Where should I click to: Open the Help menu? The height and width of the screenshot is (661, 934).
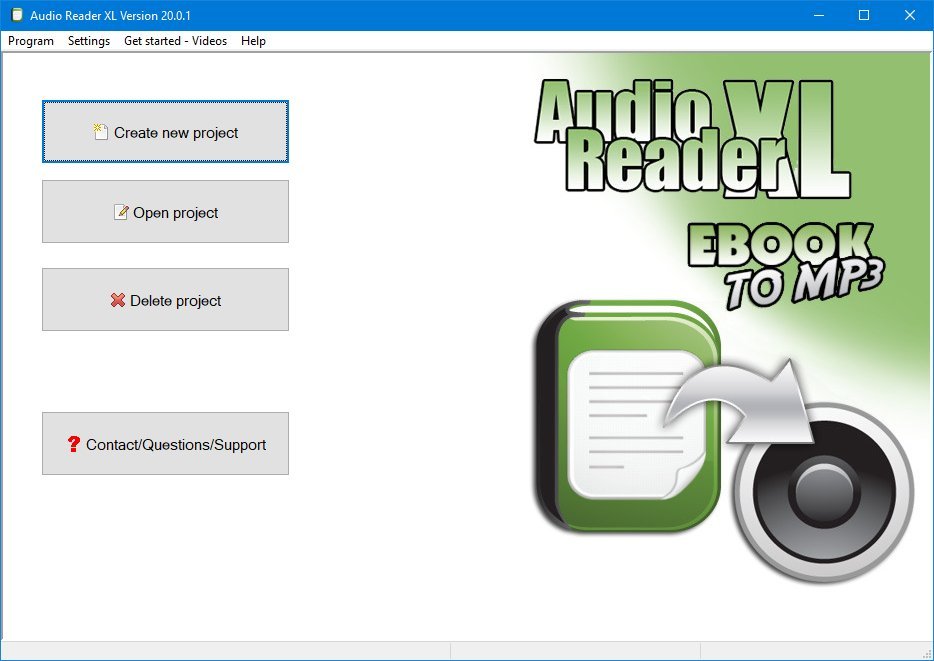click(253, 41)
